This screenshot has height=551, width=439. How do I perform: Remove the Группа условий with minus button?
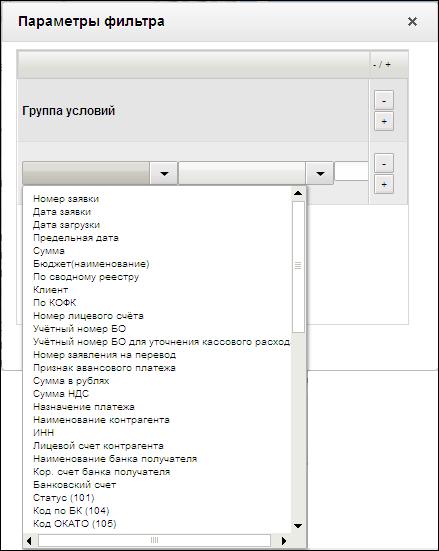pos(384,100)
